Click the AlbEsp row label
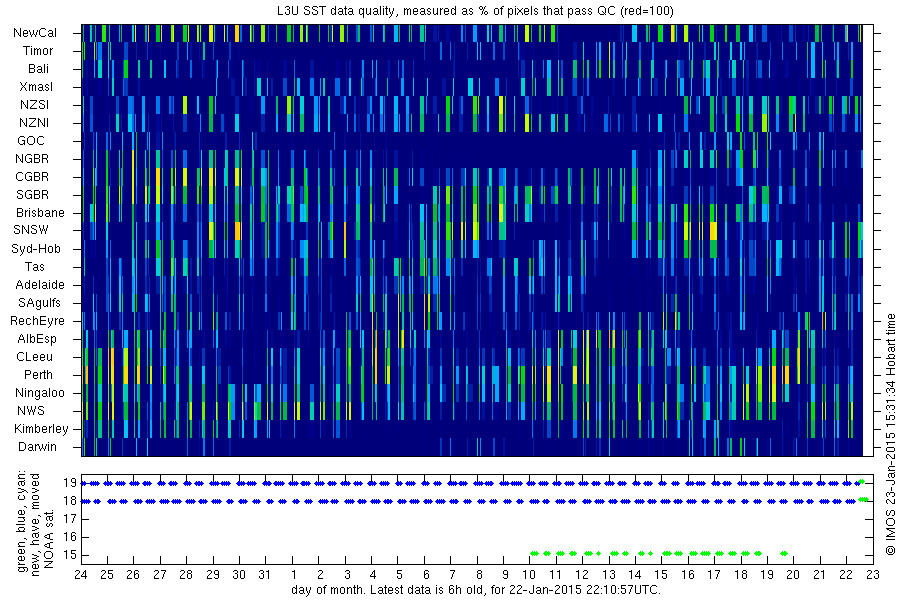 (37, 339)
